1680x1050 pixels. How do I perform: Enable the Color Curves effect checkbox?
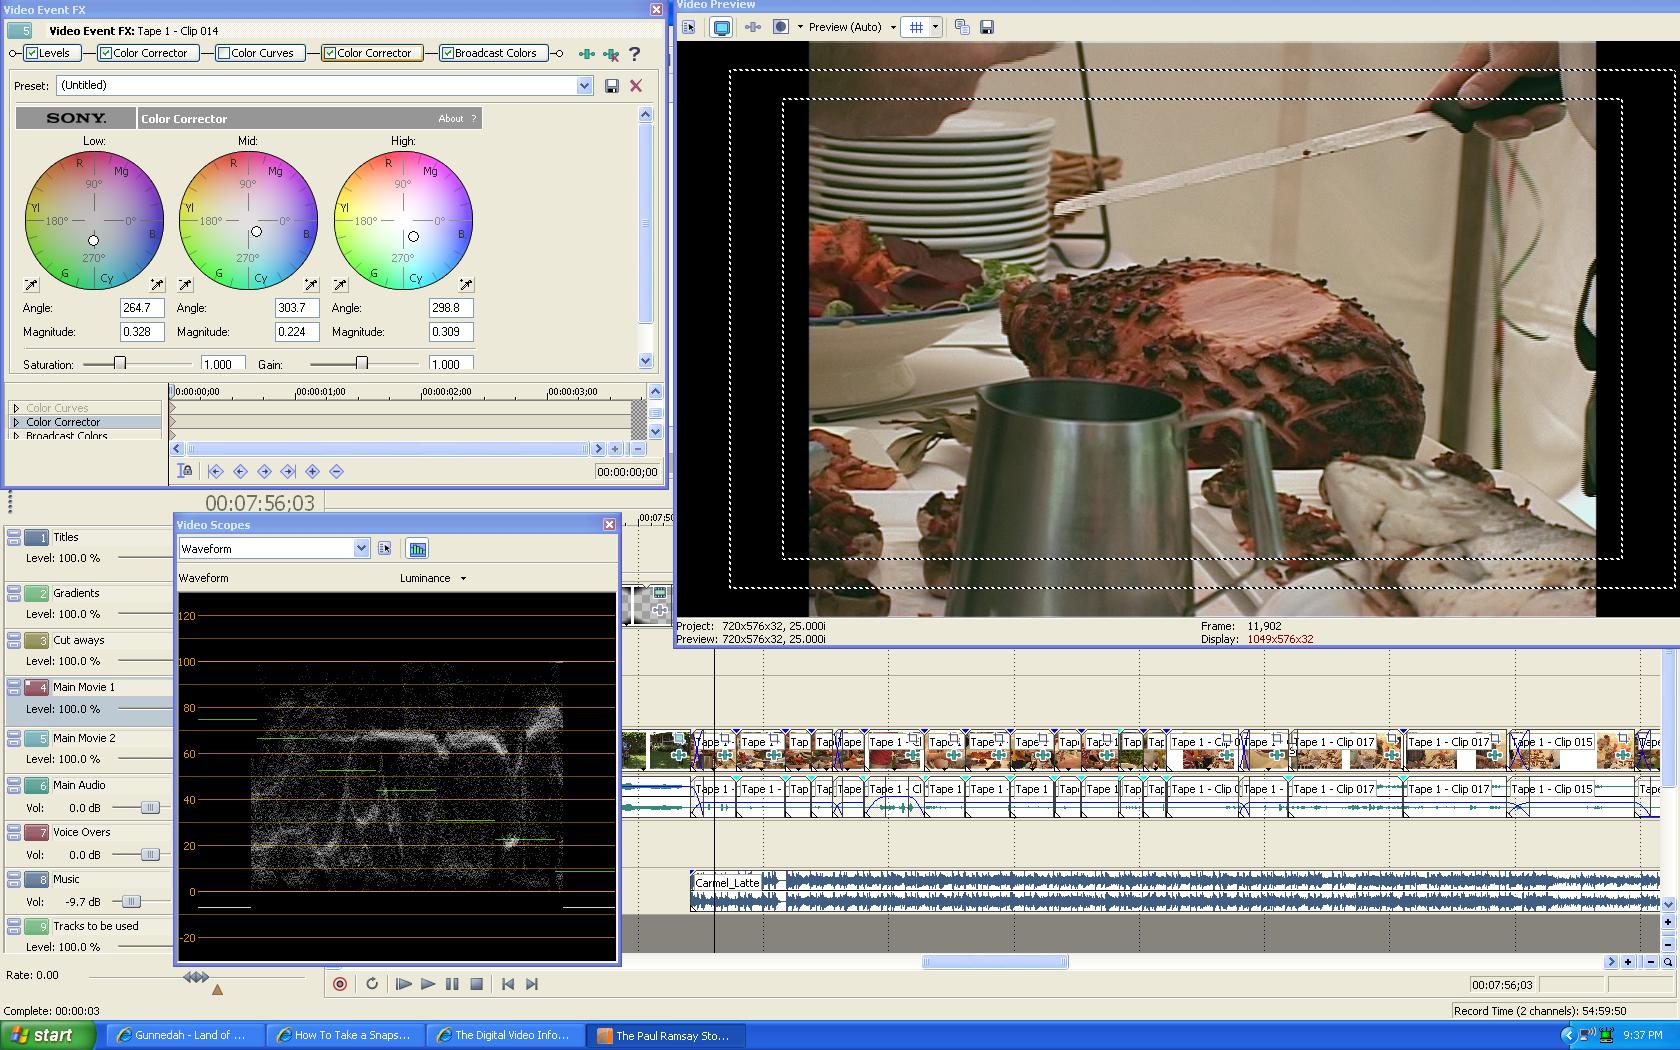[x=224, y=53]
